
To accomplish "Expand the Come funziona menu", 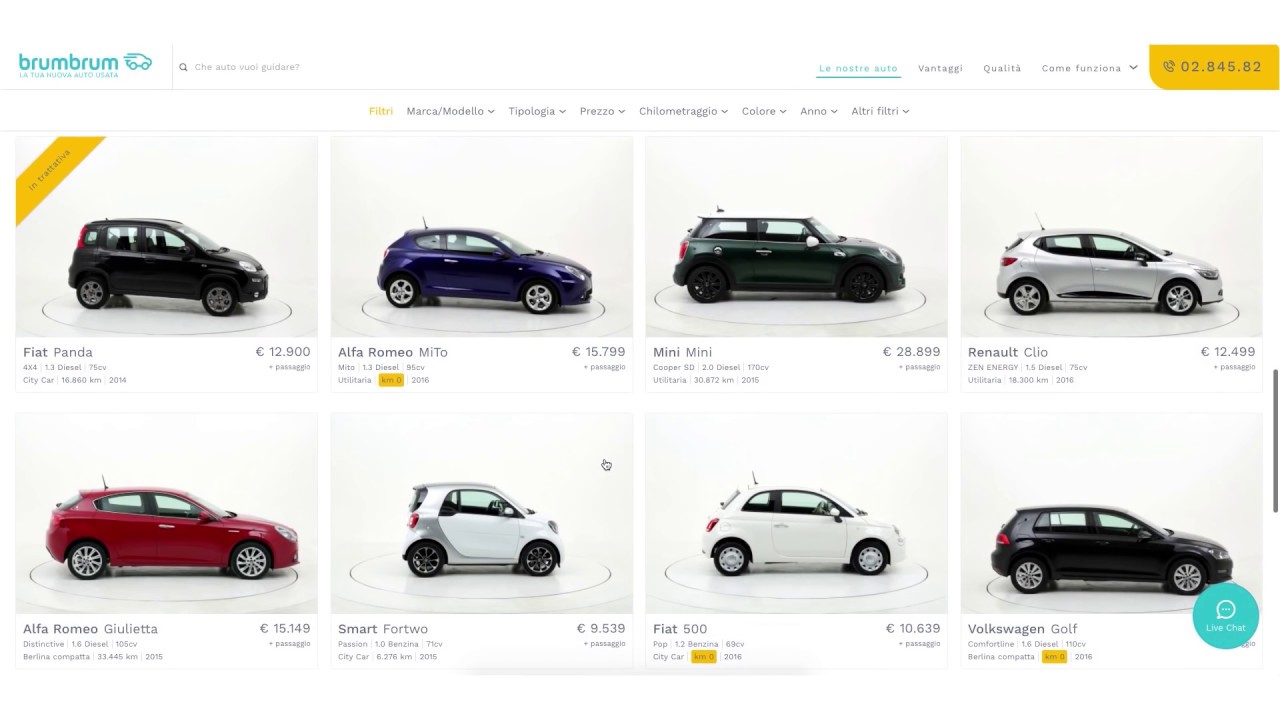I will coord(1089,68).
